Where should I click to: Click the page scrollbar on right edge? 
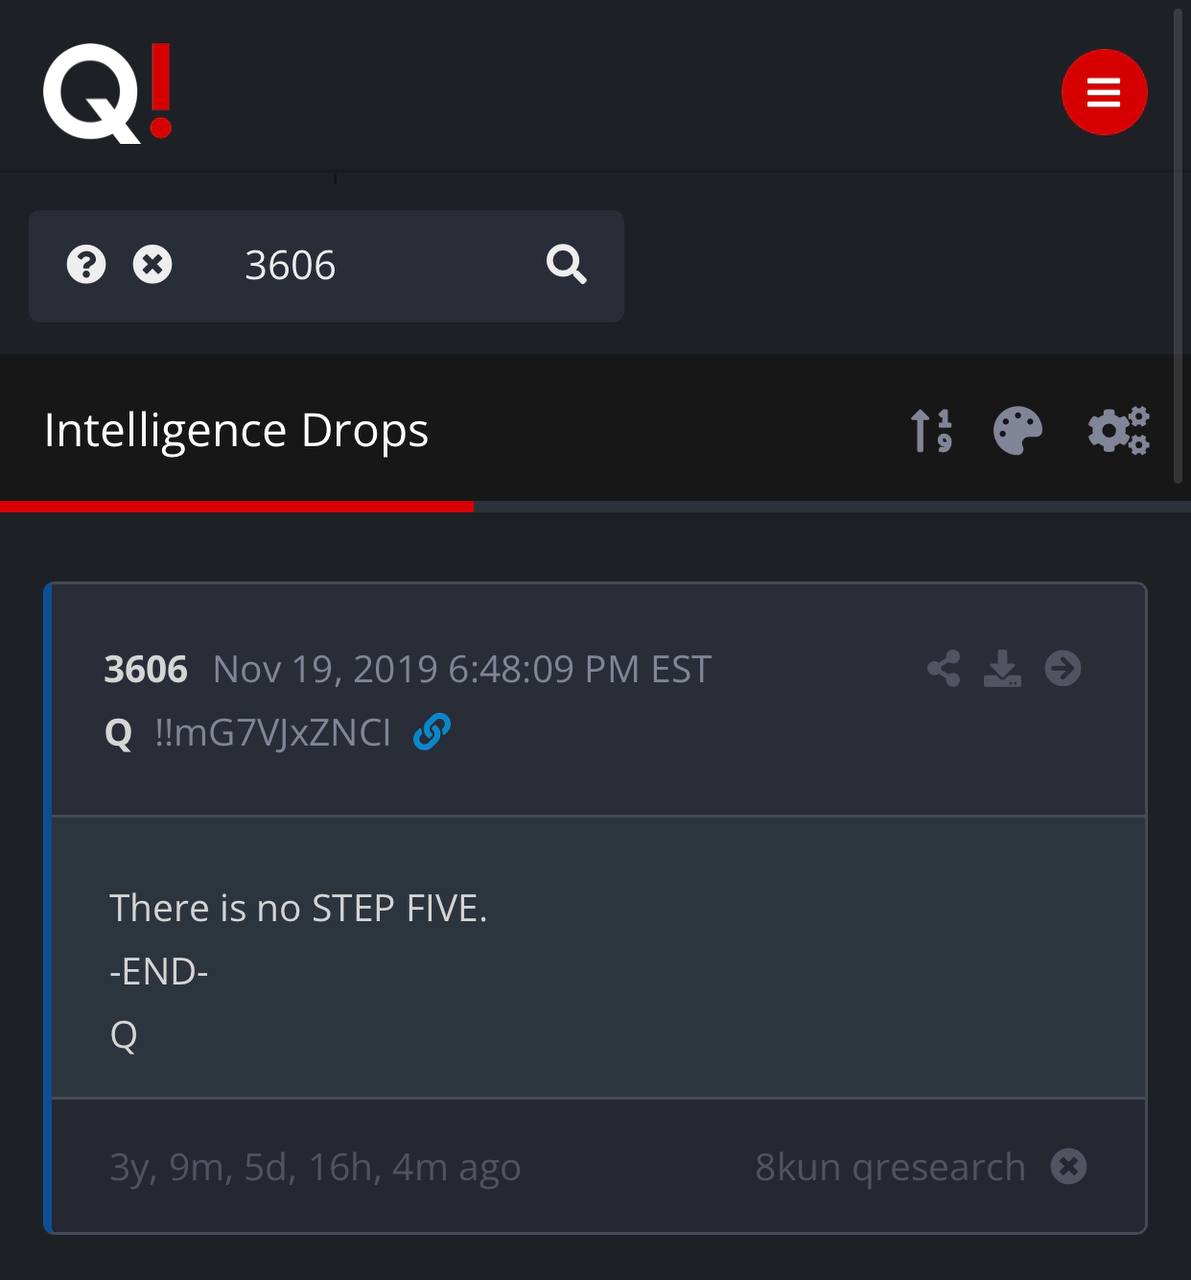pos(1179,245)
